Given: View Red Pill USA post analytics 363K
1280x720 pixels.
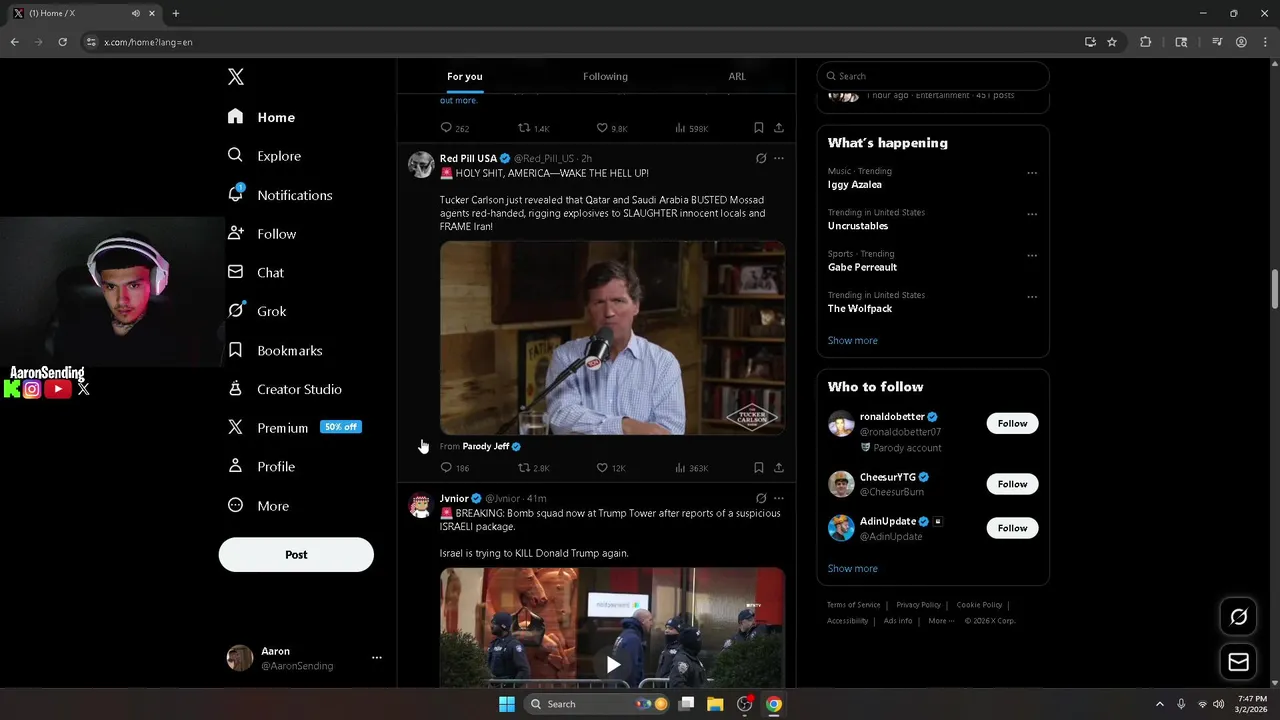Looking at the screenshot, I should coord(692,468).
